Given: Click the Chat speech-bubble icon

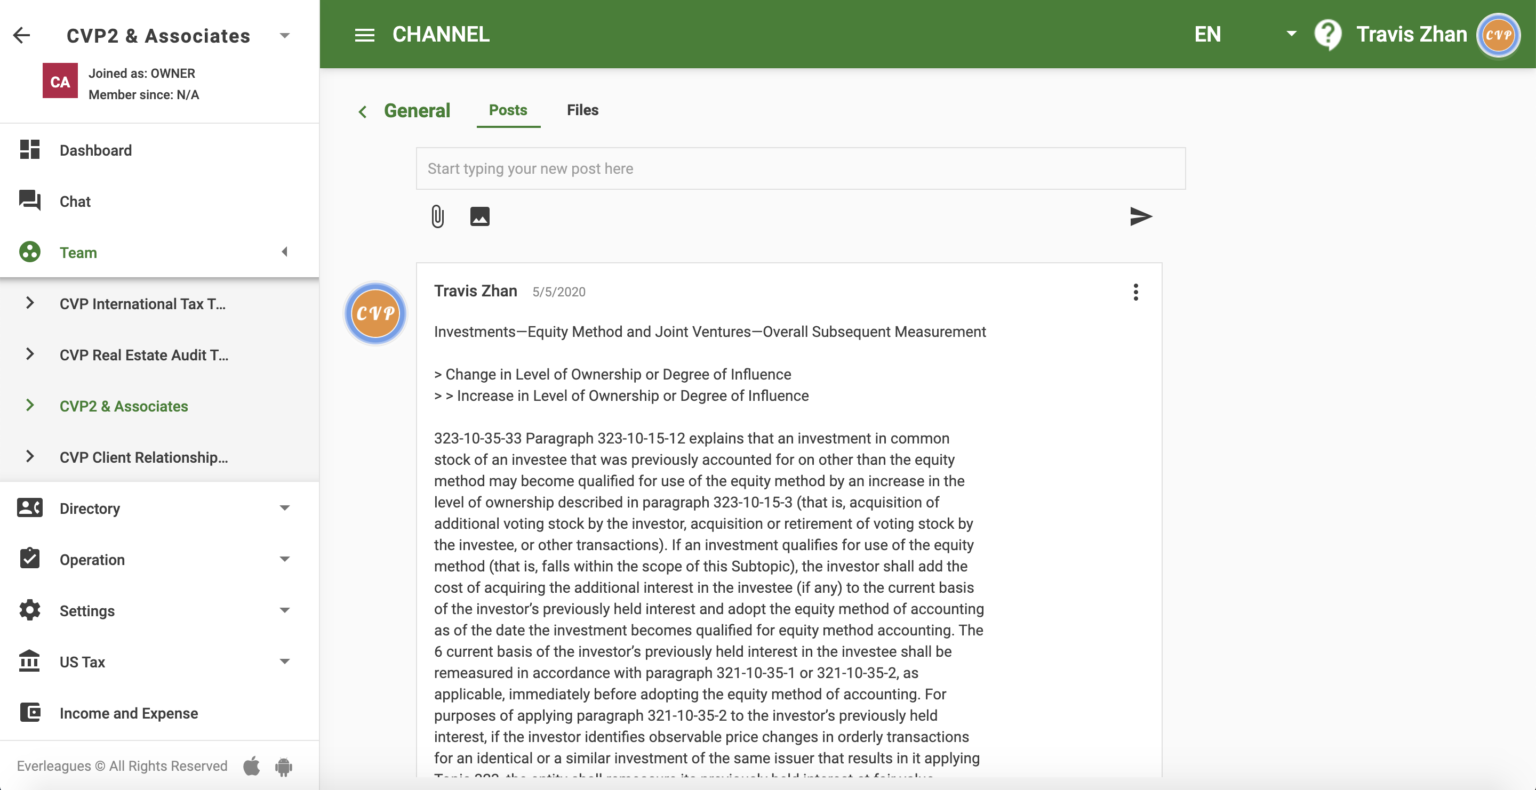Looking at the screenshot, I should point(30,201).
